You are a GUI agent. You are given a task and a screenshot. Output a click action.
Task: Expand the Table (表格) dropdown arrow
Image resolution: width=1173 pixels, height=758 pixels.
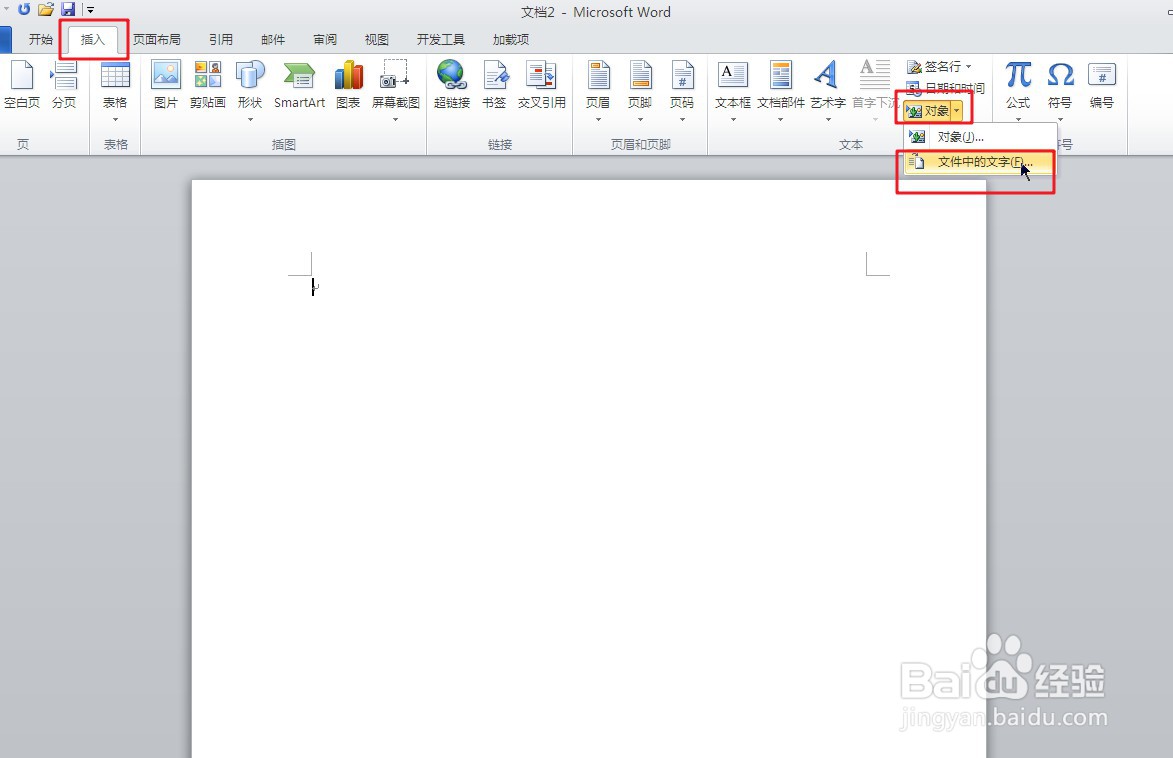tap(115, 120)
